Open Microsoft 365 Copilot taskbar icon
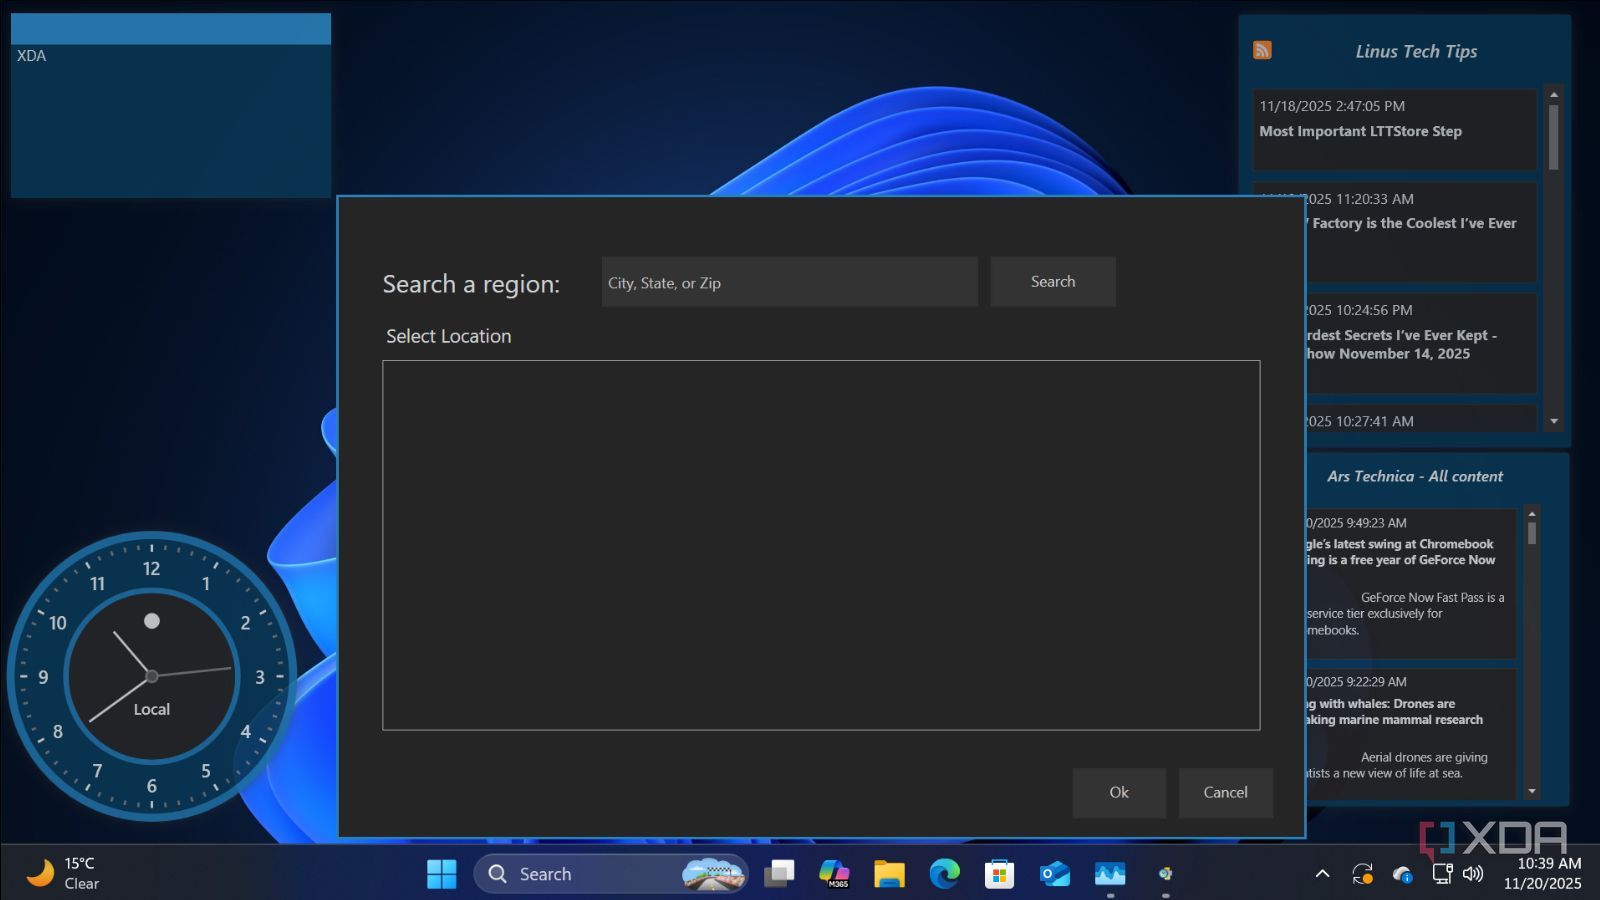 point(834,874)
